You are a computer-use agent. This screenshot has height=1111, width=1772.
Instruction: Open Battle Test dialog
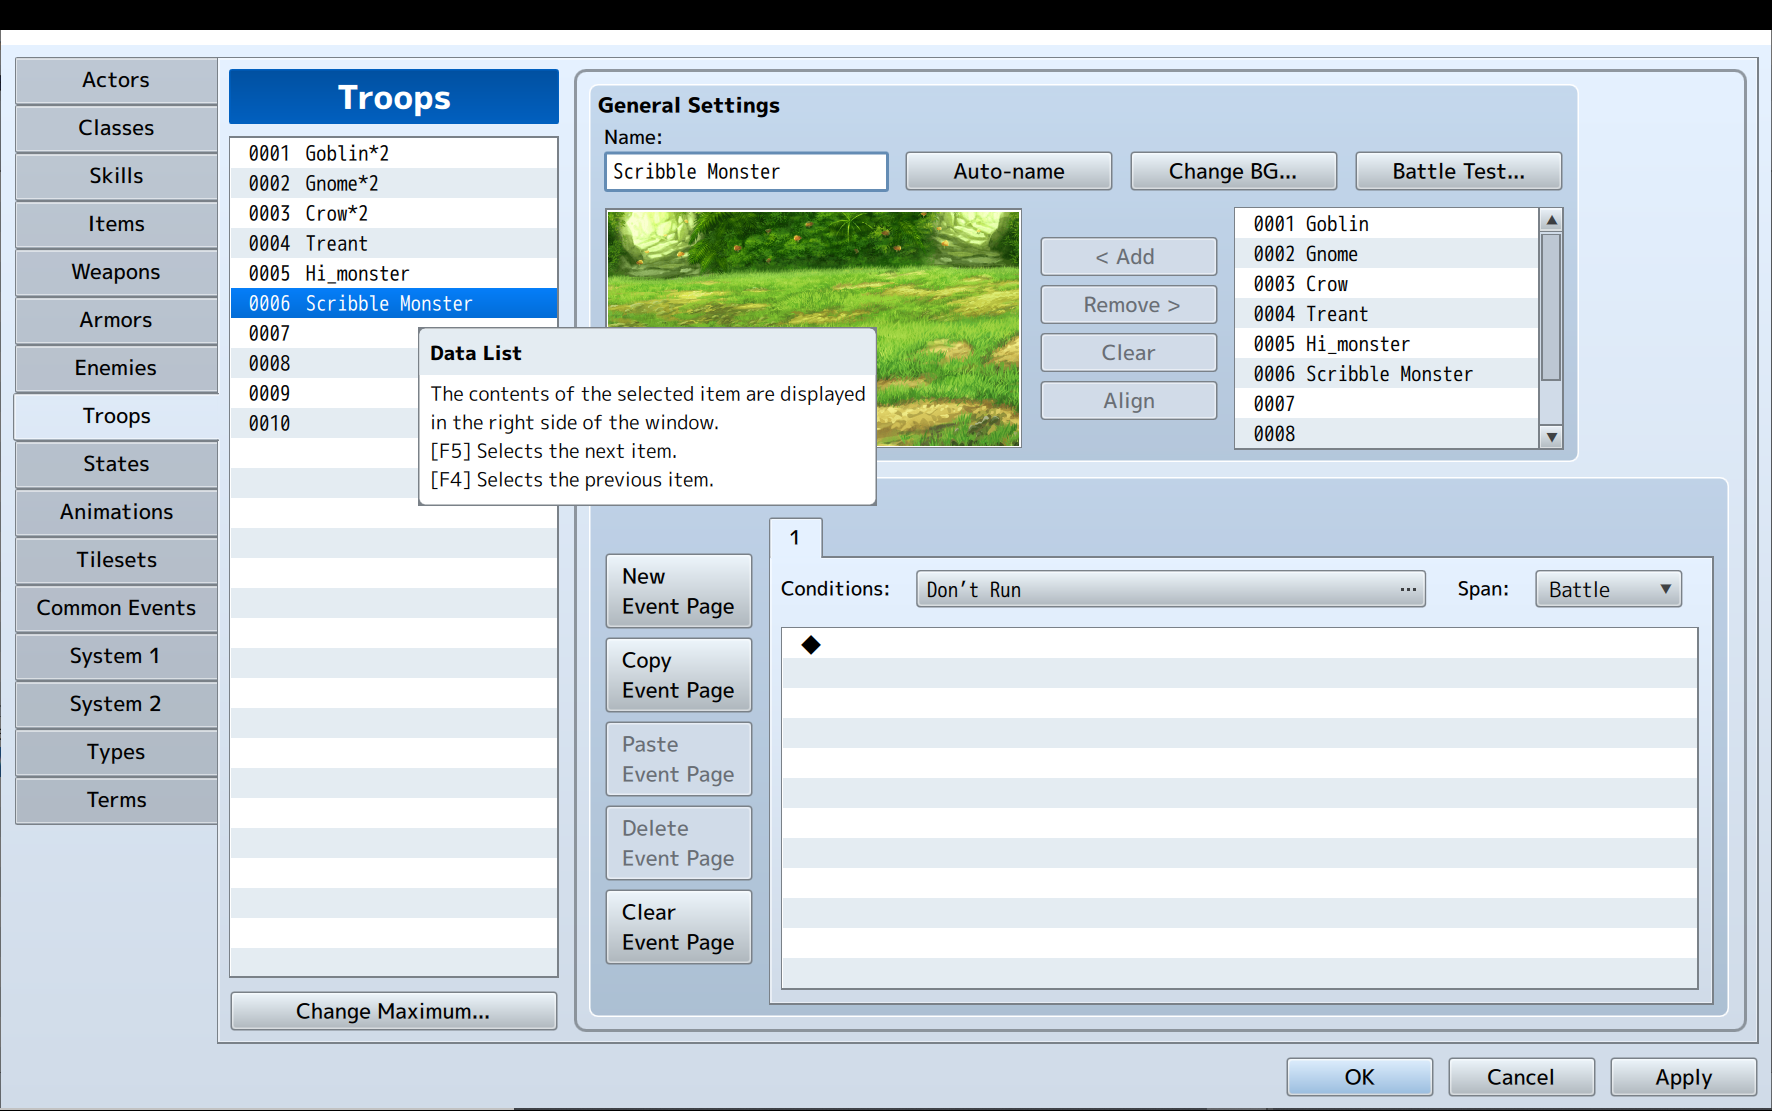(1457, 170)
